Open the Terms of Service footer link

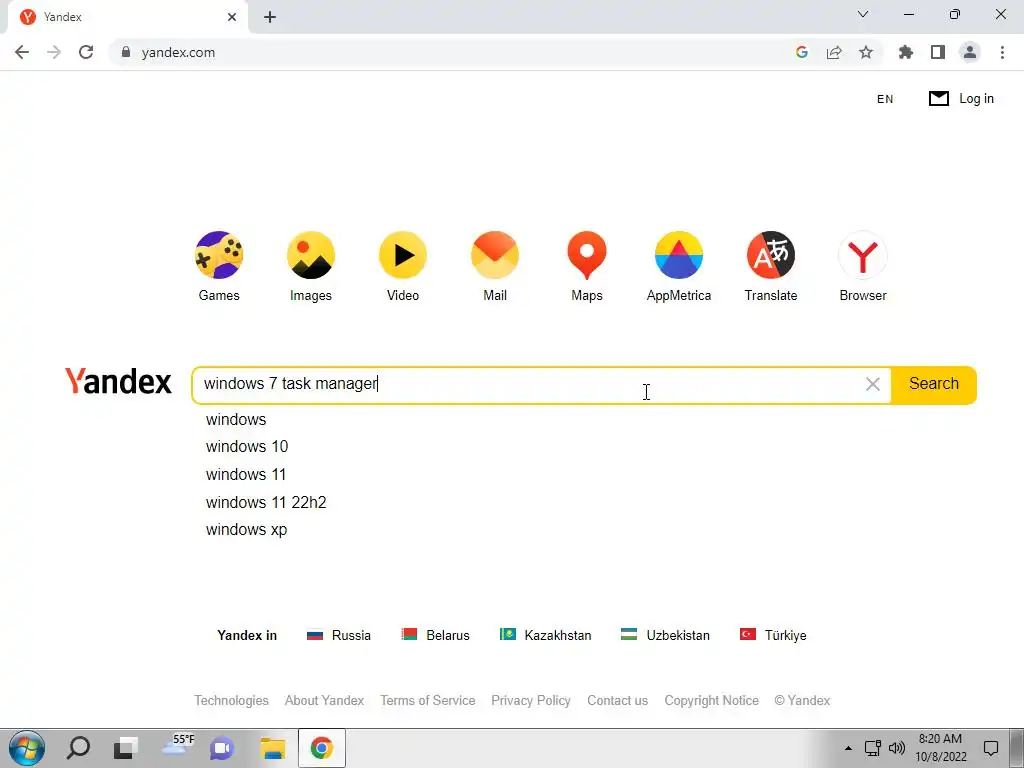coord(428,701)
